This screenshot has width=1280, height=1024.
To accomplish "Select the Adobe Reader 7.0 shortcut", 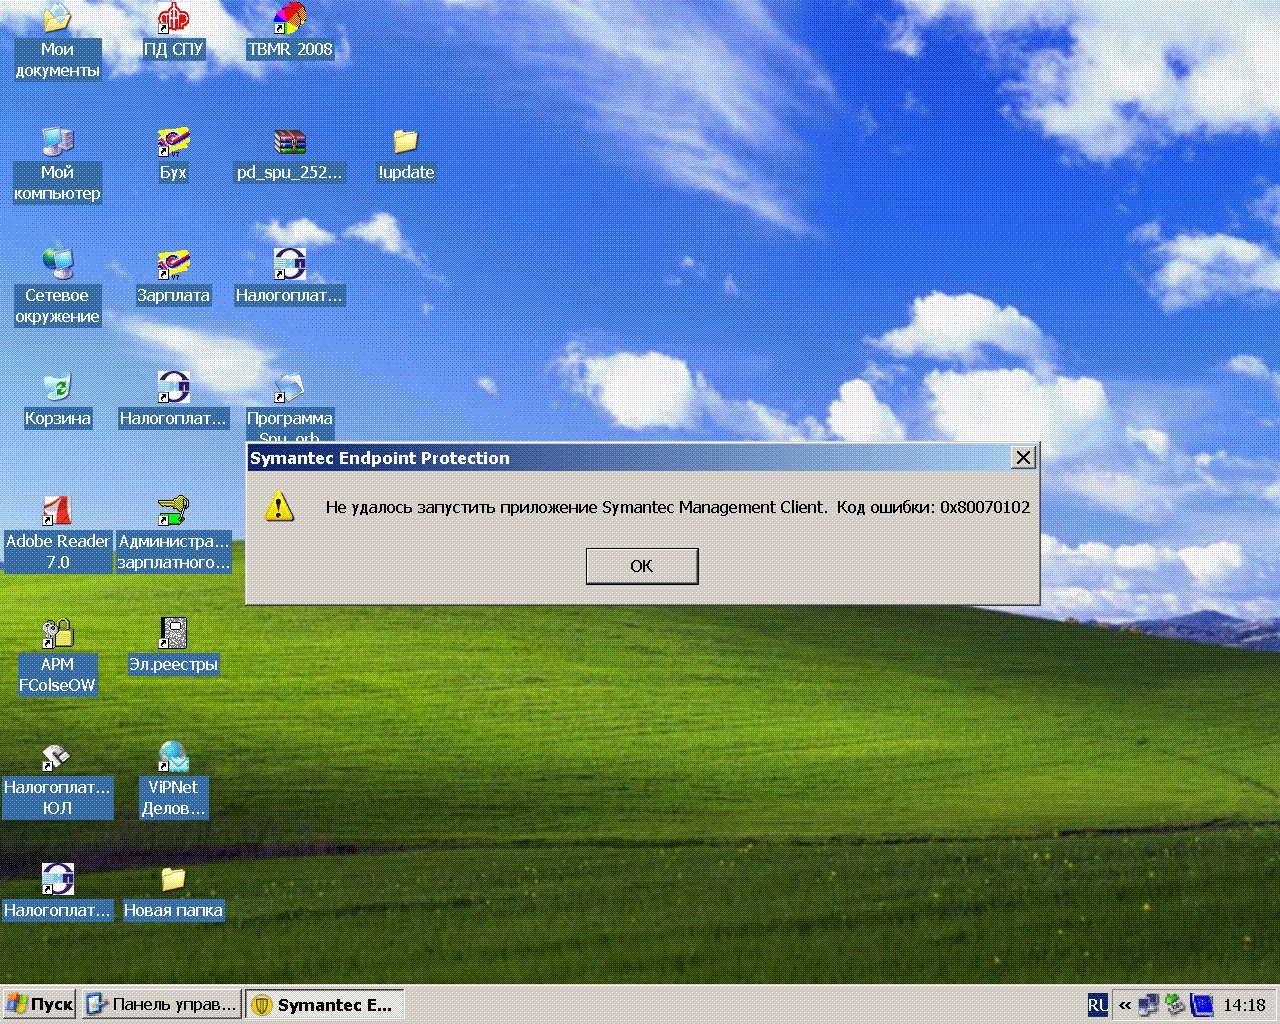I will click(57, 534).
